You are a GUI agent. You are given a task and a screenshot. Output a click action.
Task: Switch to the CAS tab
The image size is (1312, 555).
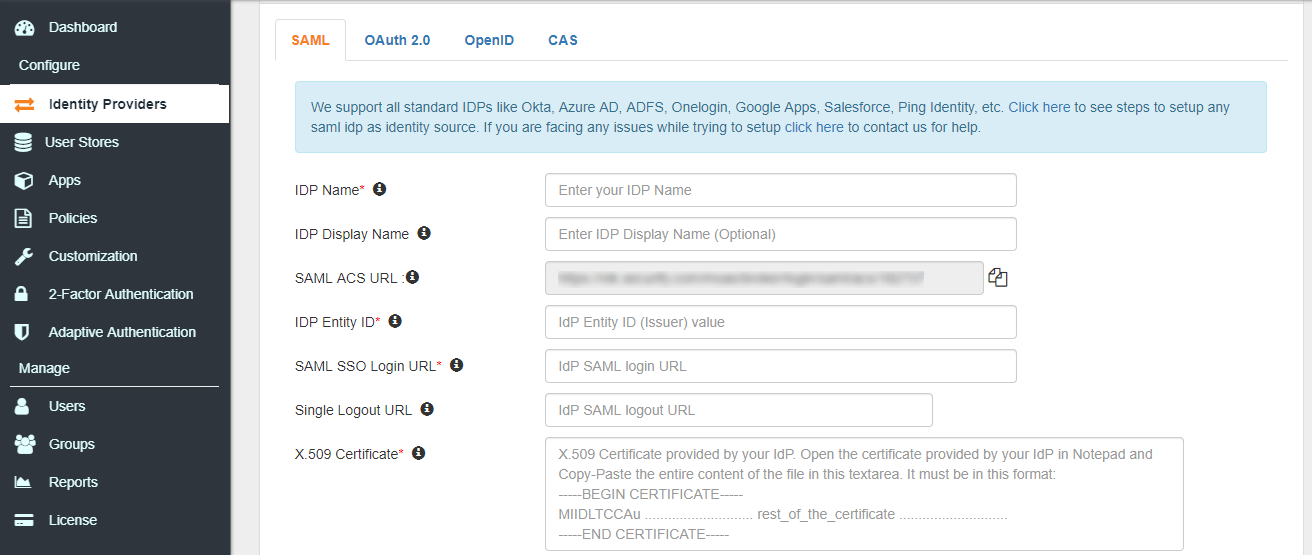click(563, 40)
